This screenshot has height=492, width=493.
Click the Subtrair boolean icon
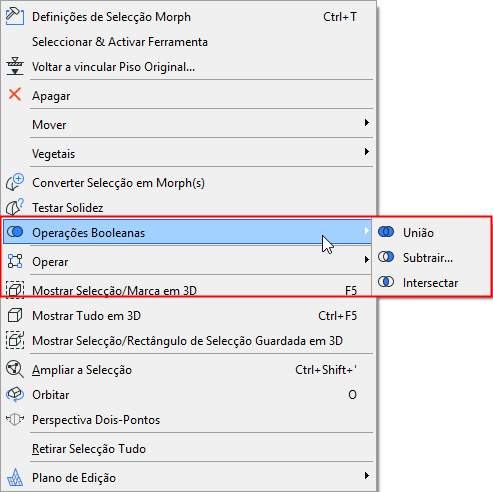[x=386, y=257]
